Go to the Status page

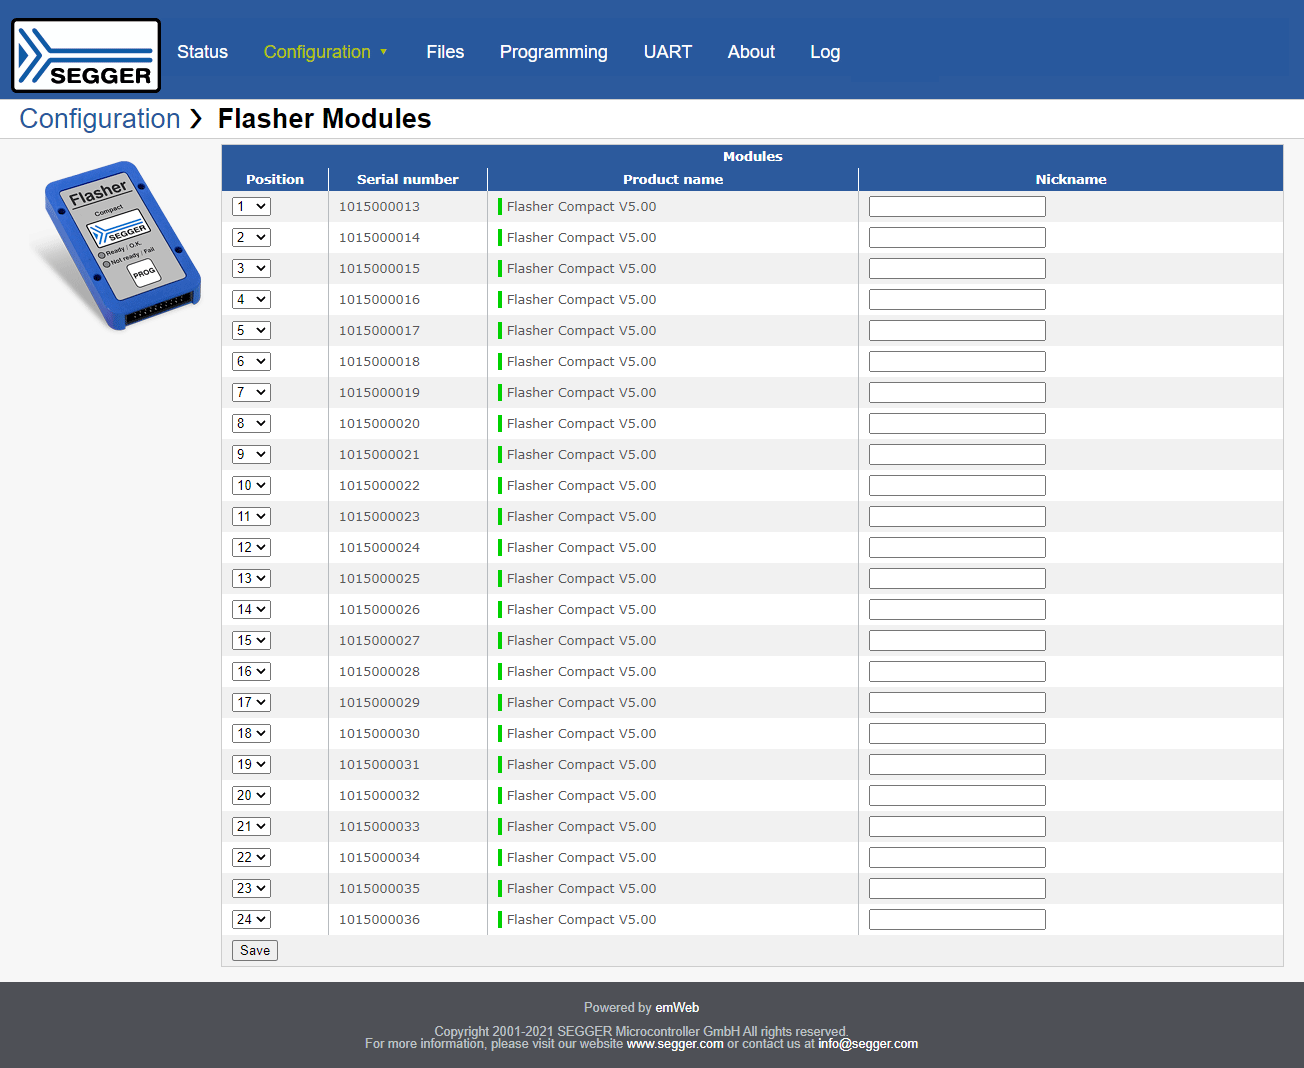click(x=202, y=52)
